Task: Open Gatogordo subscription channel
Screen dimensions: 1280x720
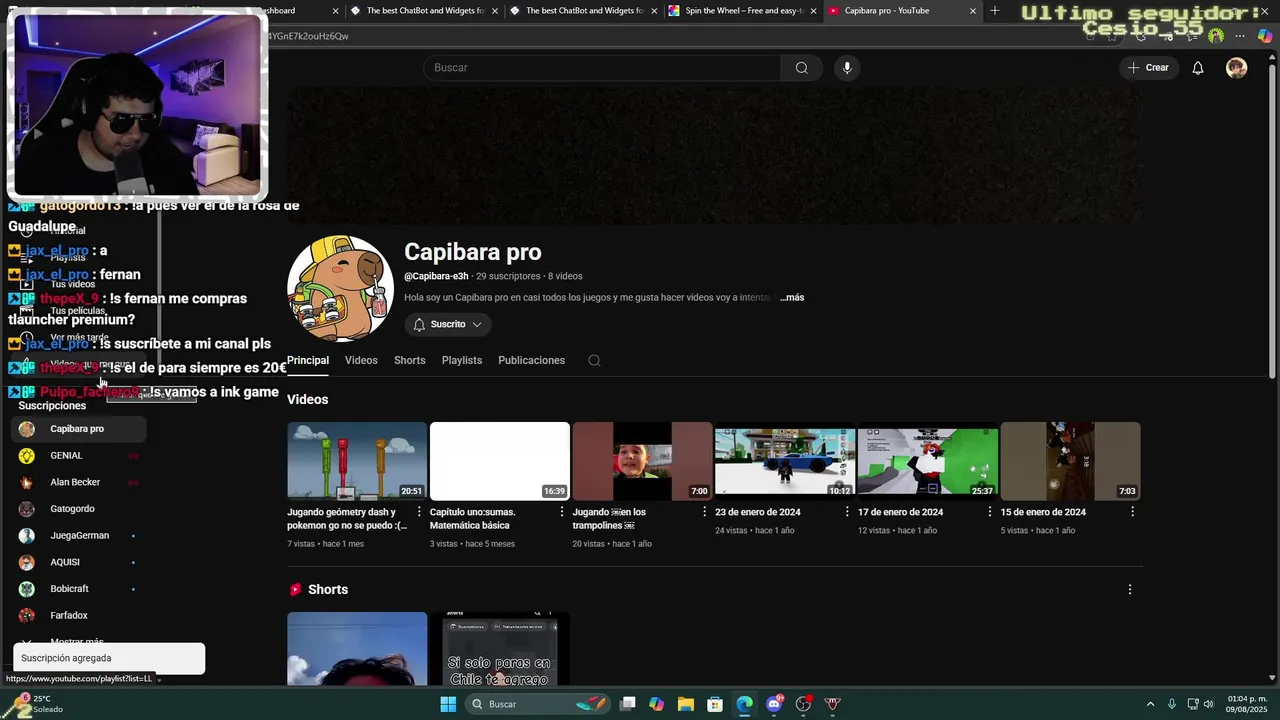Action: [x=80, y=509]
